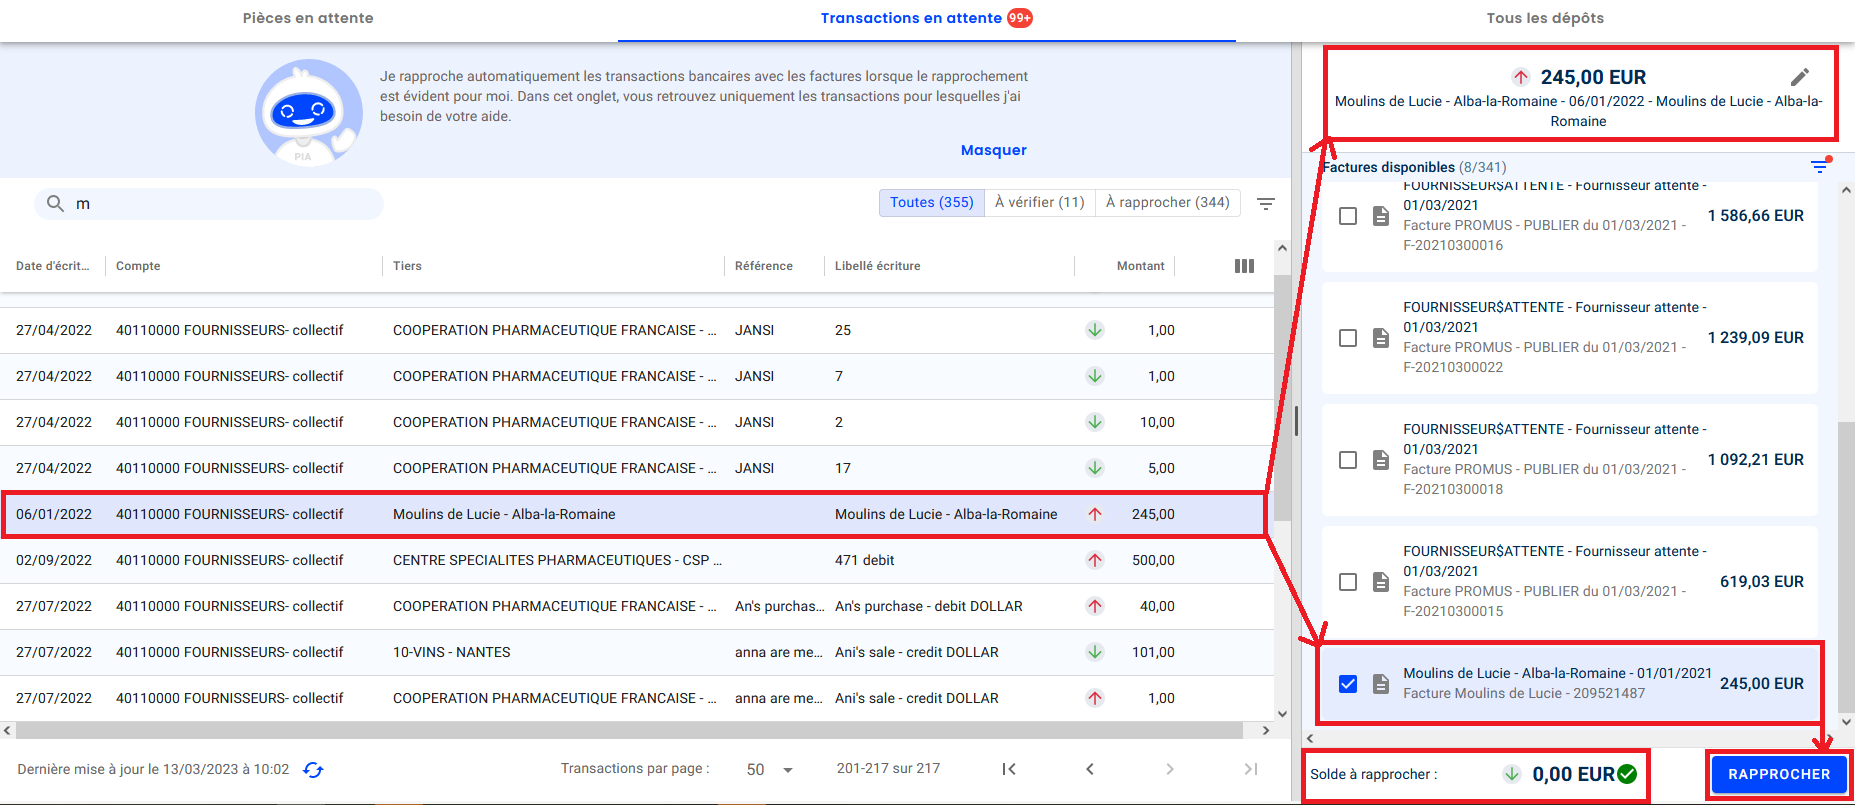Select the CENTRE SPECIALITES PHARMACEUTIQUES 500,00 row
Viewport: 1855px width, 805px height.
coord(637,560)
